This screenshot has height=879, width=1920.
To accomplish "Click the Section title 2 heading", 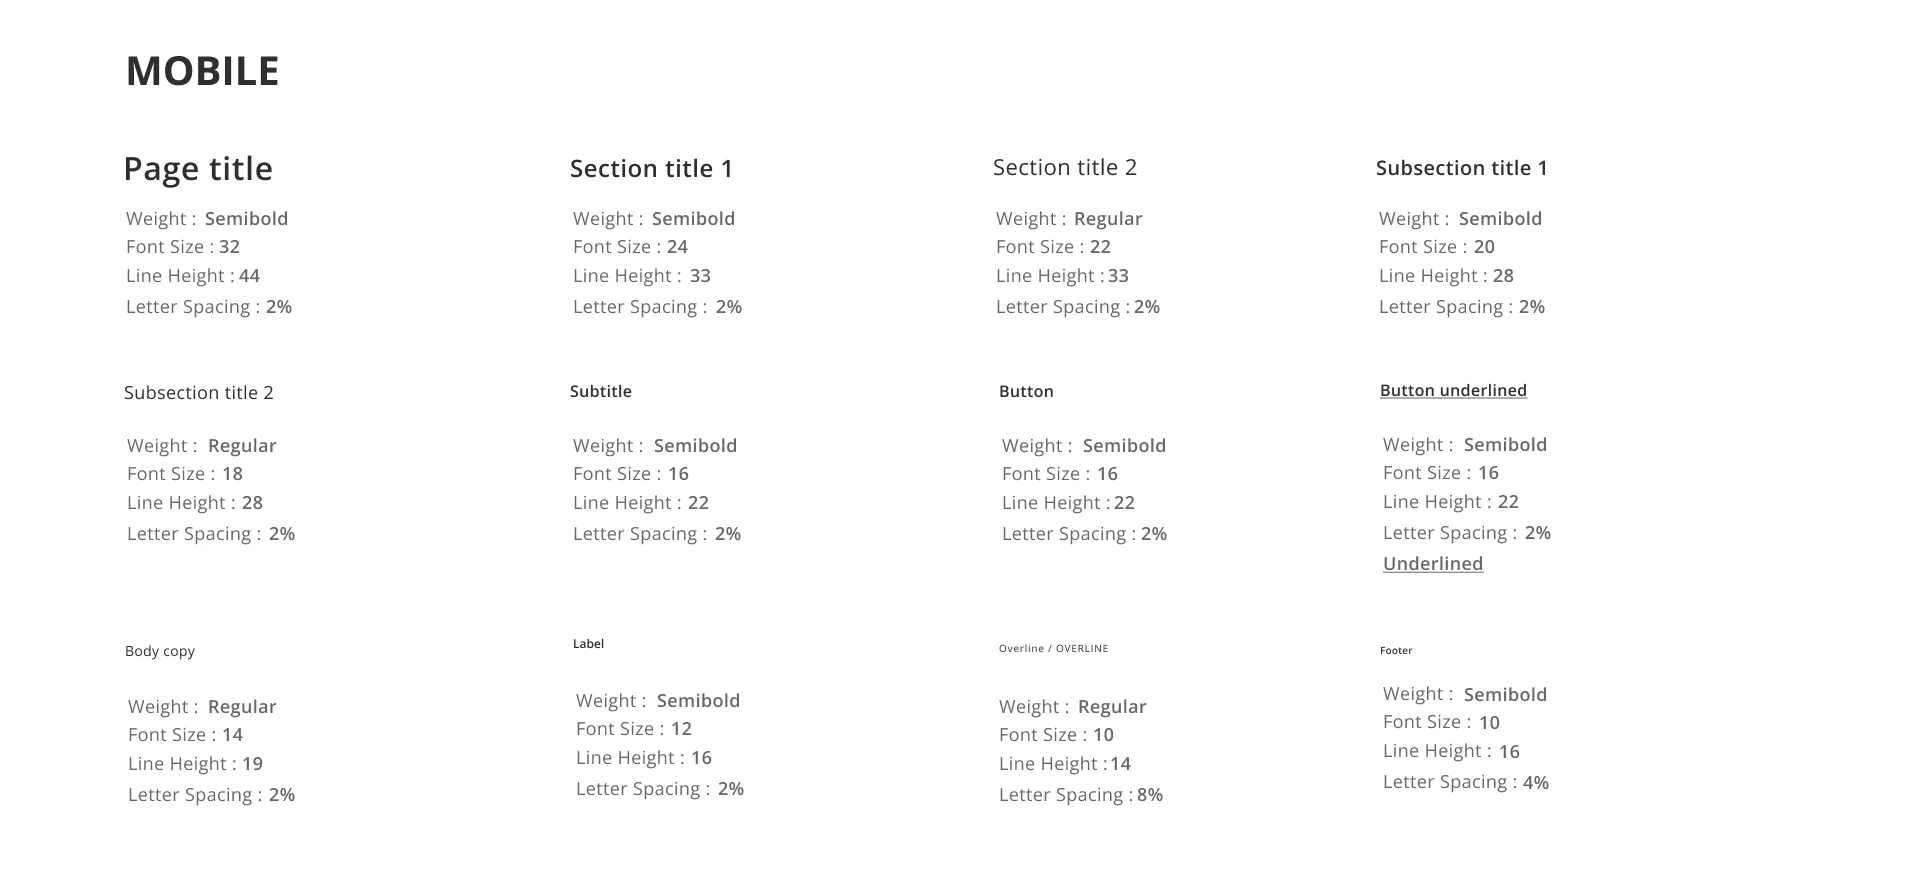I will coord(1065,167).
